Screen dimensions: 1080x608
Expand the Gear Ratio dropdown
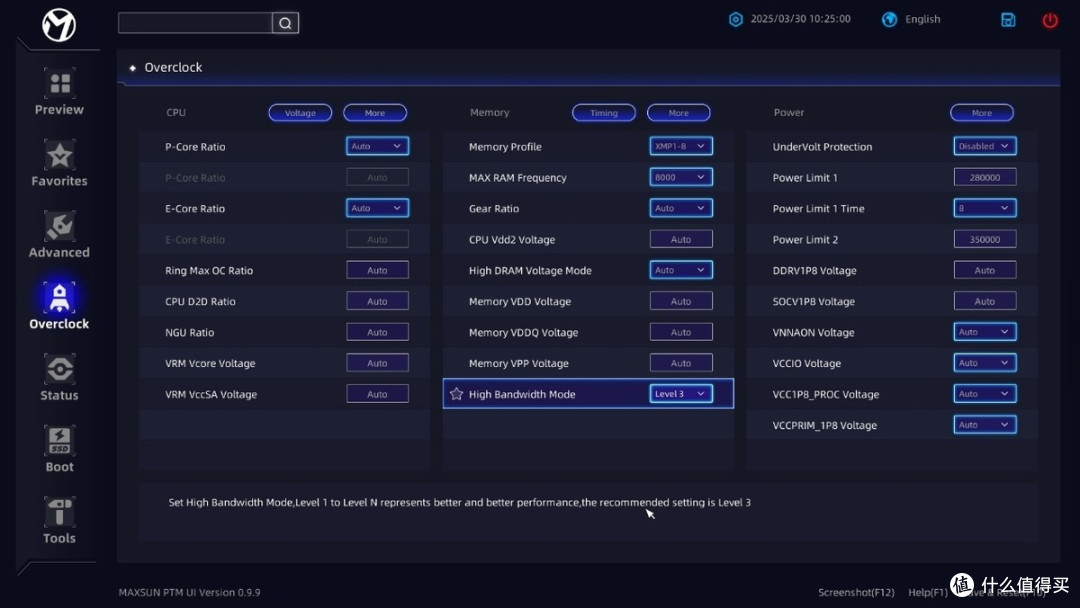[681, 208]
